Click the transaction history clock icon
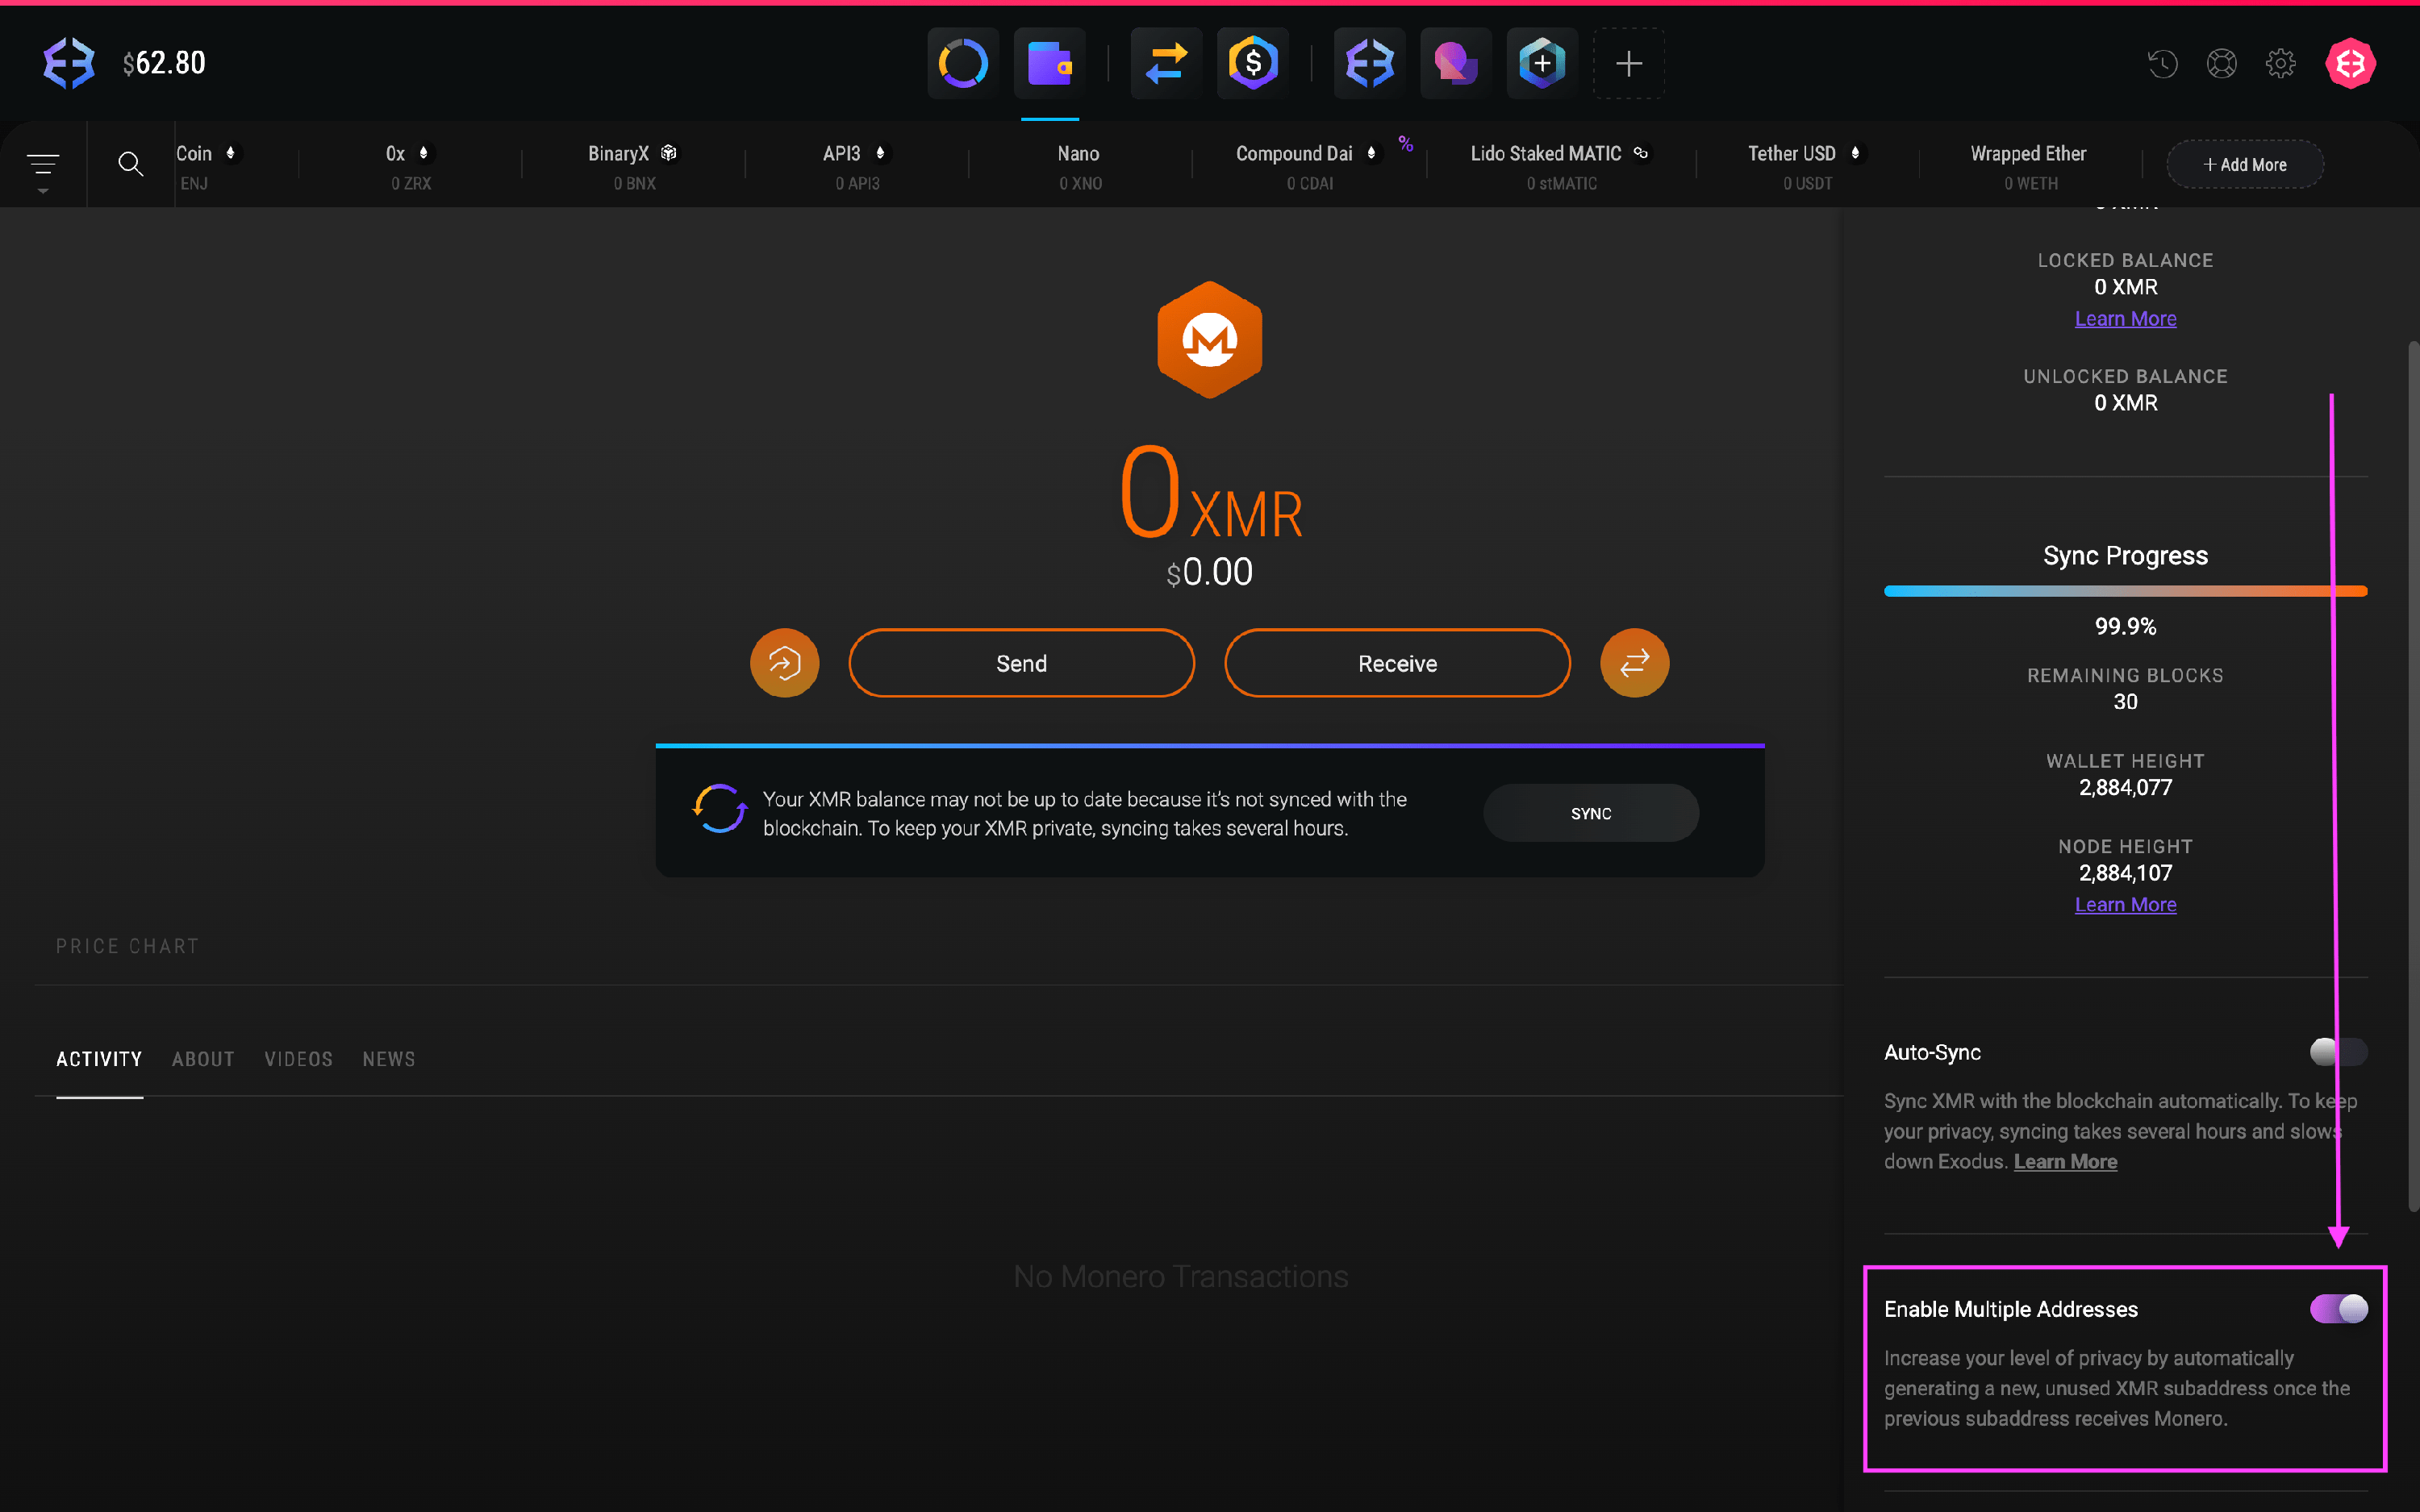Image resolution: width=2420 pixels, height=1512 pixels. (2162, 64)
